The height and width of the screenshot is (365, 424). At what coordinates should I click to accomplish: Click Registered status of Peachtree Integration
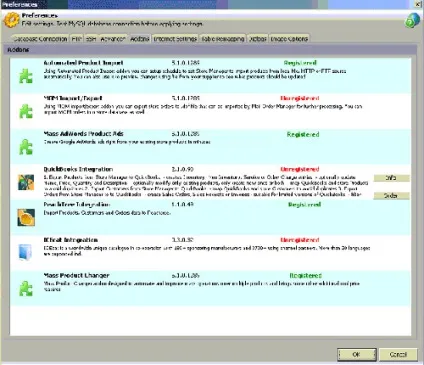[x=304, y=204]
